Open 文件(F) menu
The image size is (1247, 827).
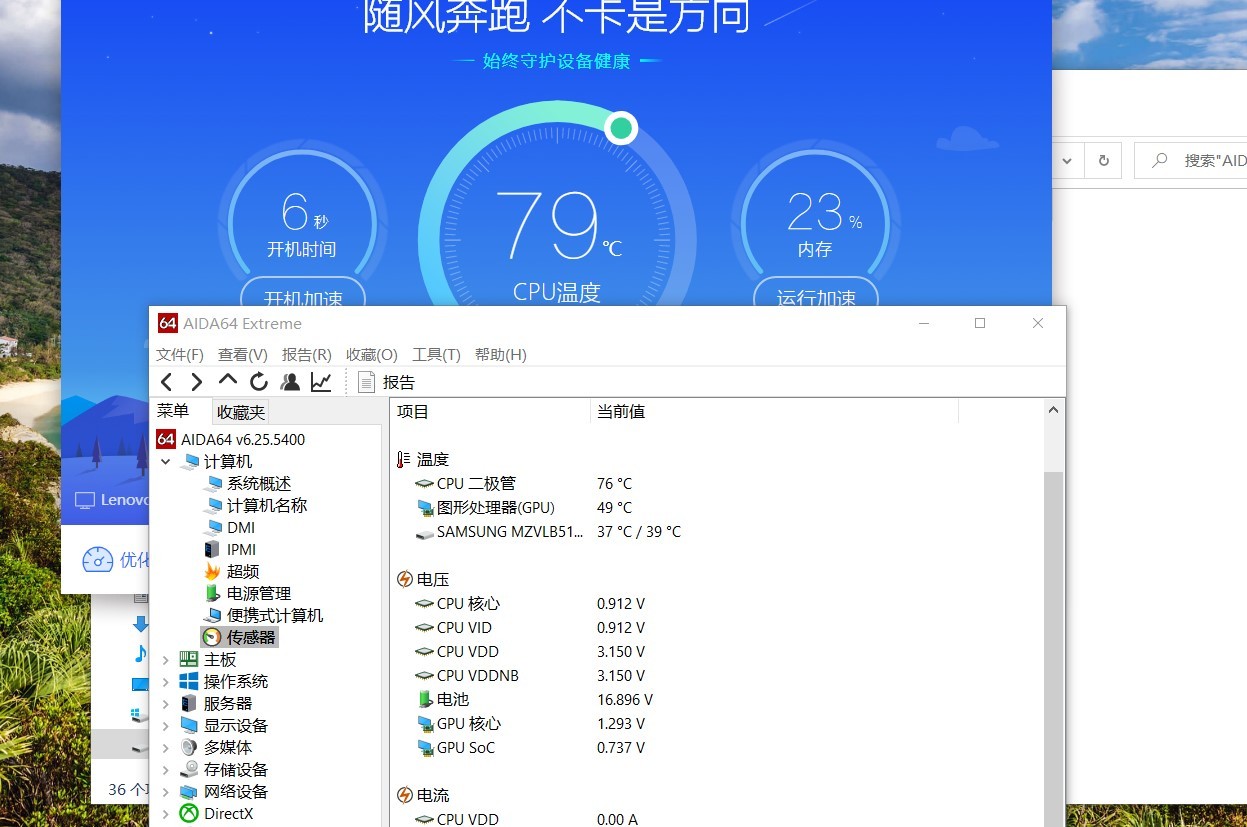180,354
